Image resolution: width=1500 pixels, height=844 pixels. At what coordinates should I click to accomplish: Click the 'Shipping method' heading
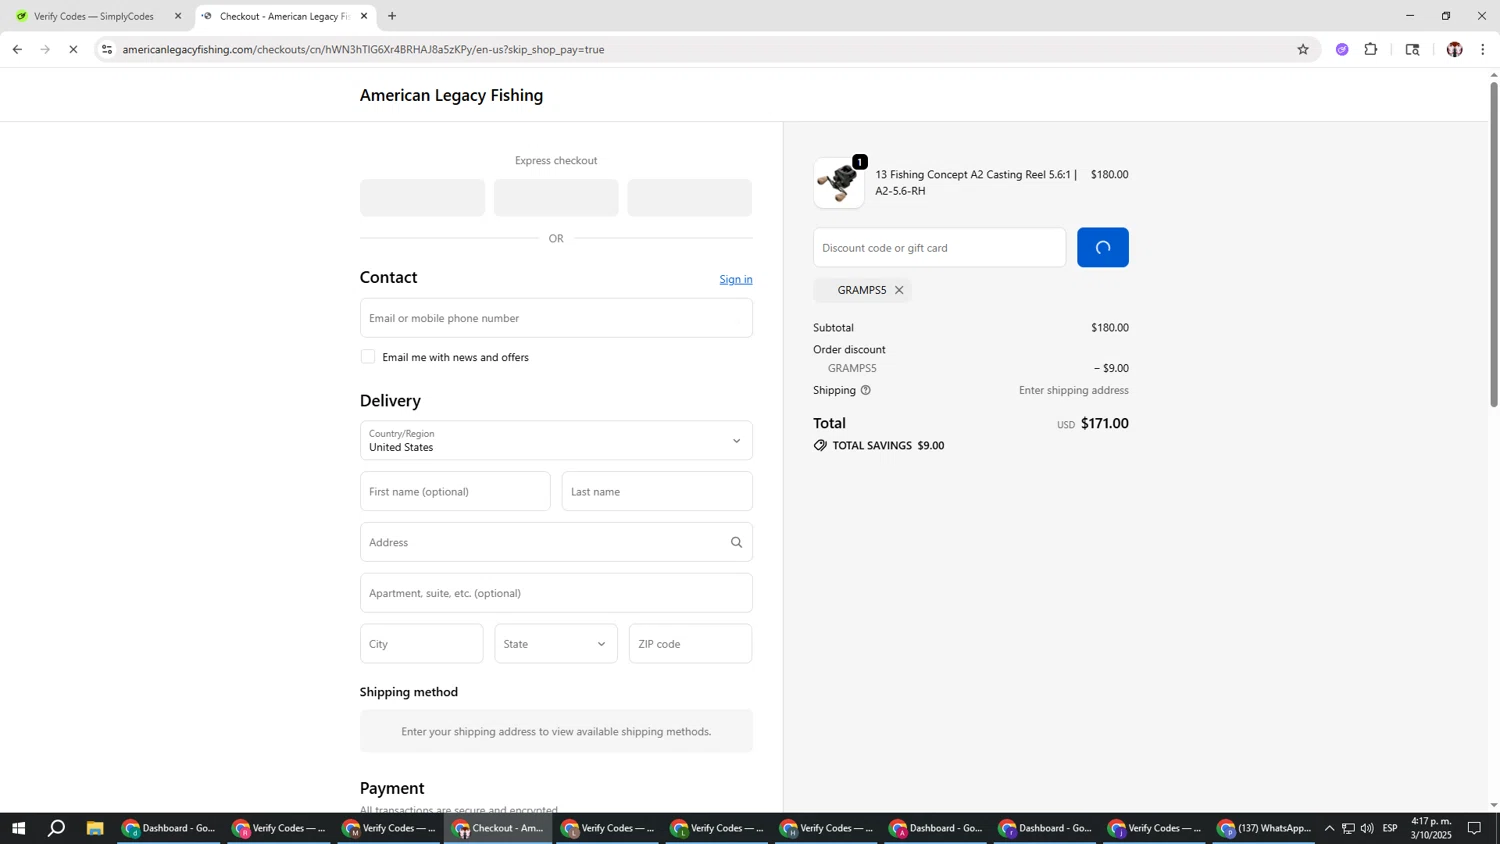(409, 692)
